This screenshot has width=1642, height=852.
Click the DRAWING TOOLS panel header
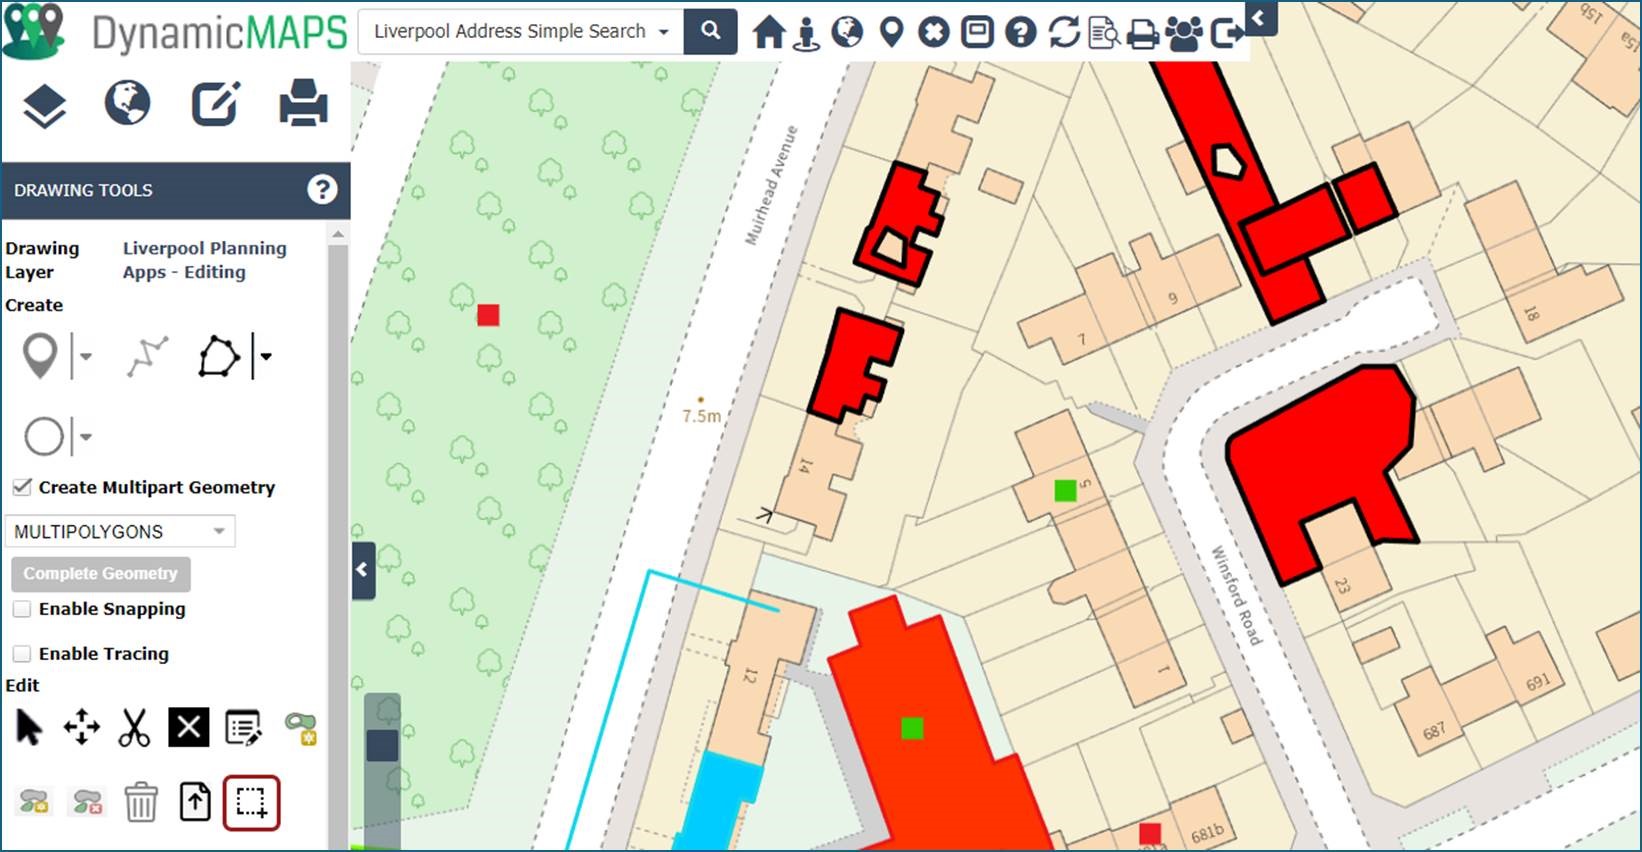(176, 190)
